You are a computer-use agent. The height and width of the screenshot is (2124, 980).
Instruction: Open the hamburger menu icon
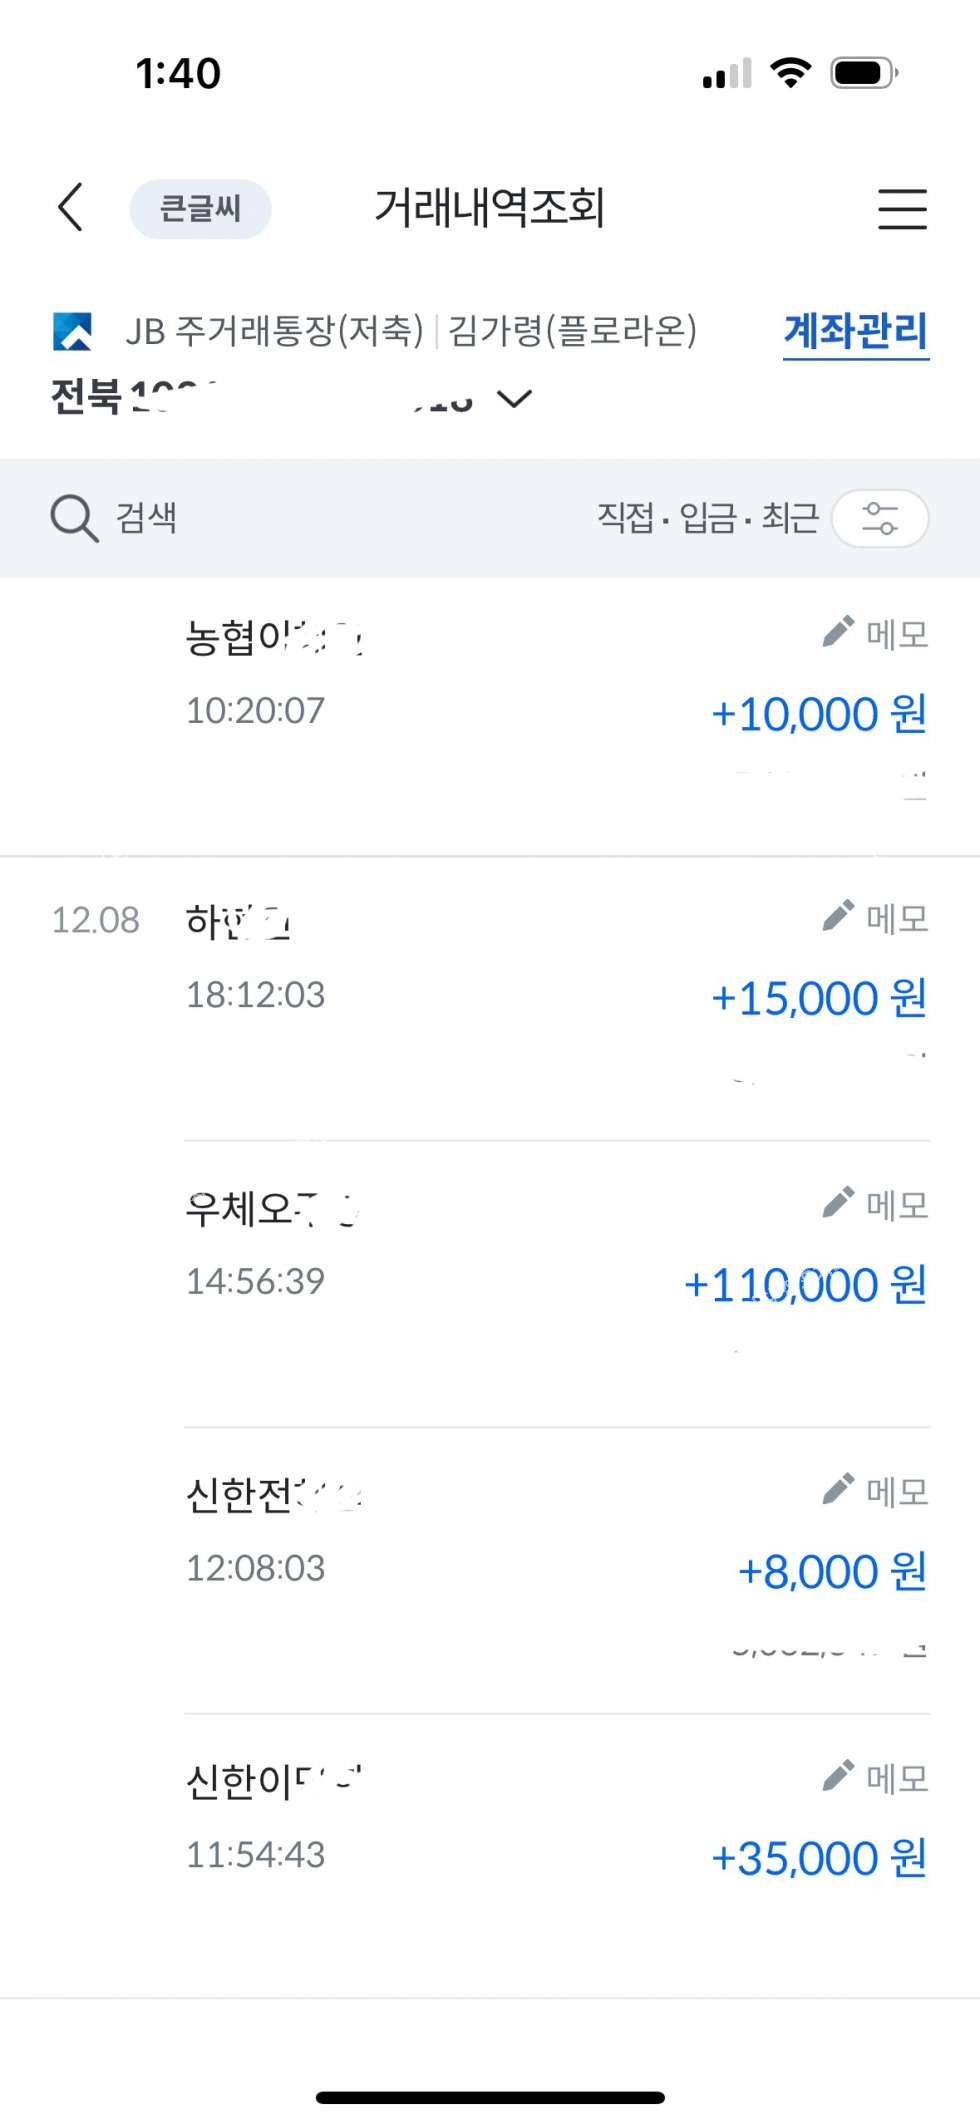[902, 209]
